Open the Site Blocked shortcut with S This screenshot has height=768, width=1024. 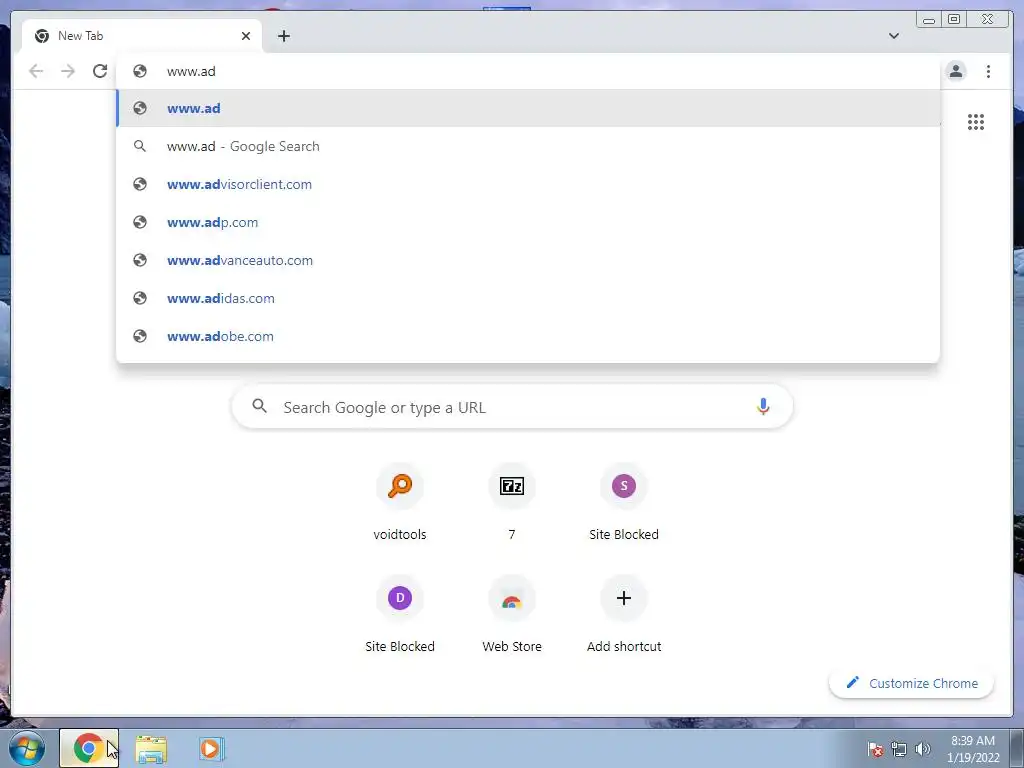(624, 503)
